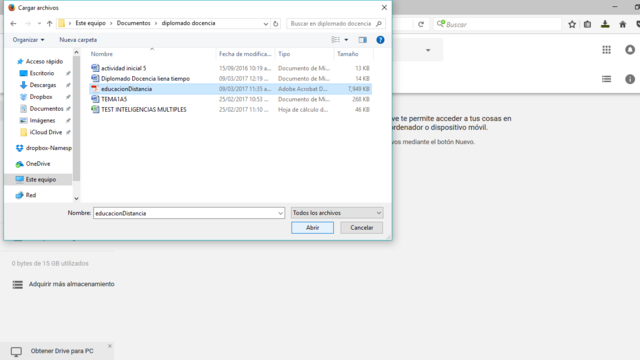Expand the Nombre field dropdown arrow
Viewport: 640px width, 360px height.
pyautogui.click(x=280, y=213)
